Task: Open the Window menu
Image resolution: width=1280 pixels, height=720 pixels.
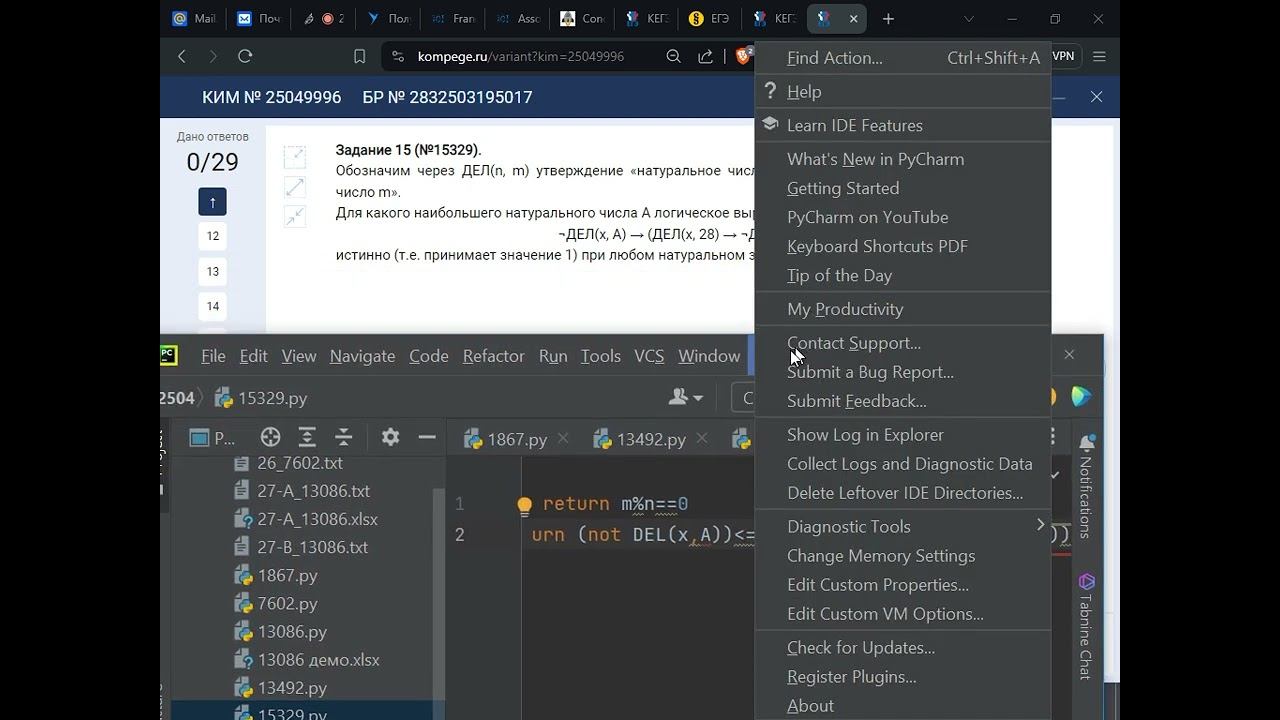Action: click(709, 356)
